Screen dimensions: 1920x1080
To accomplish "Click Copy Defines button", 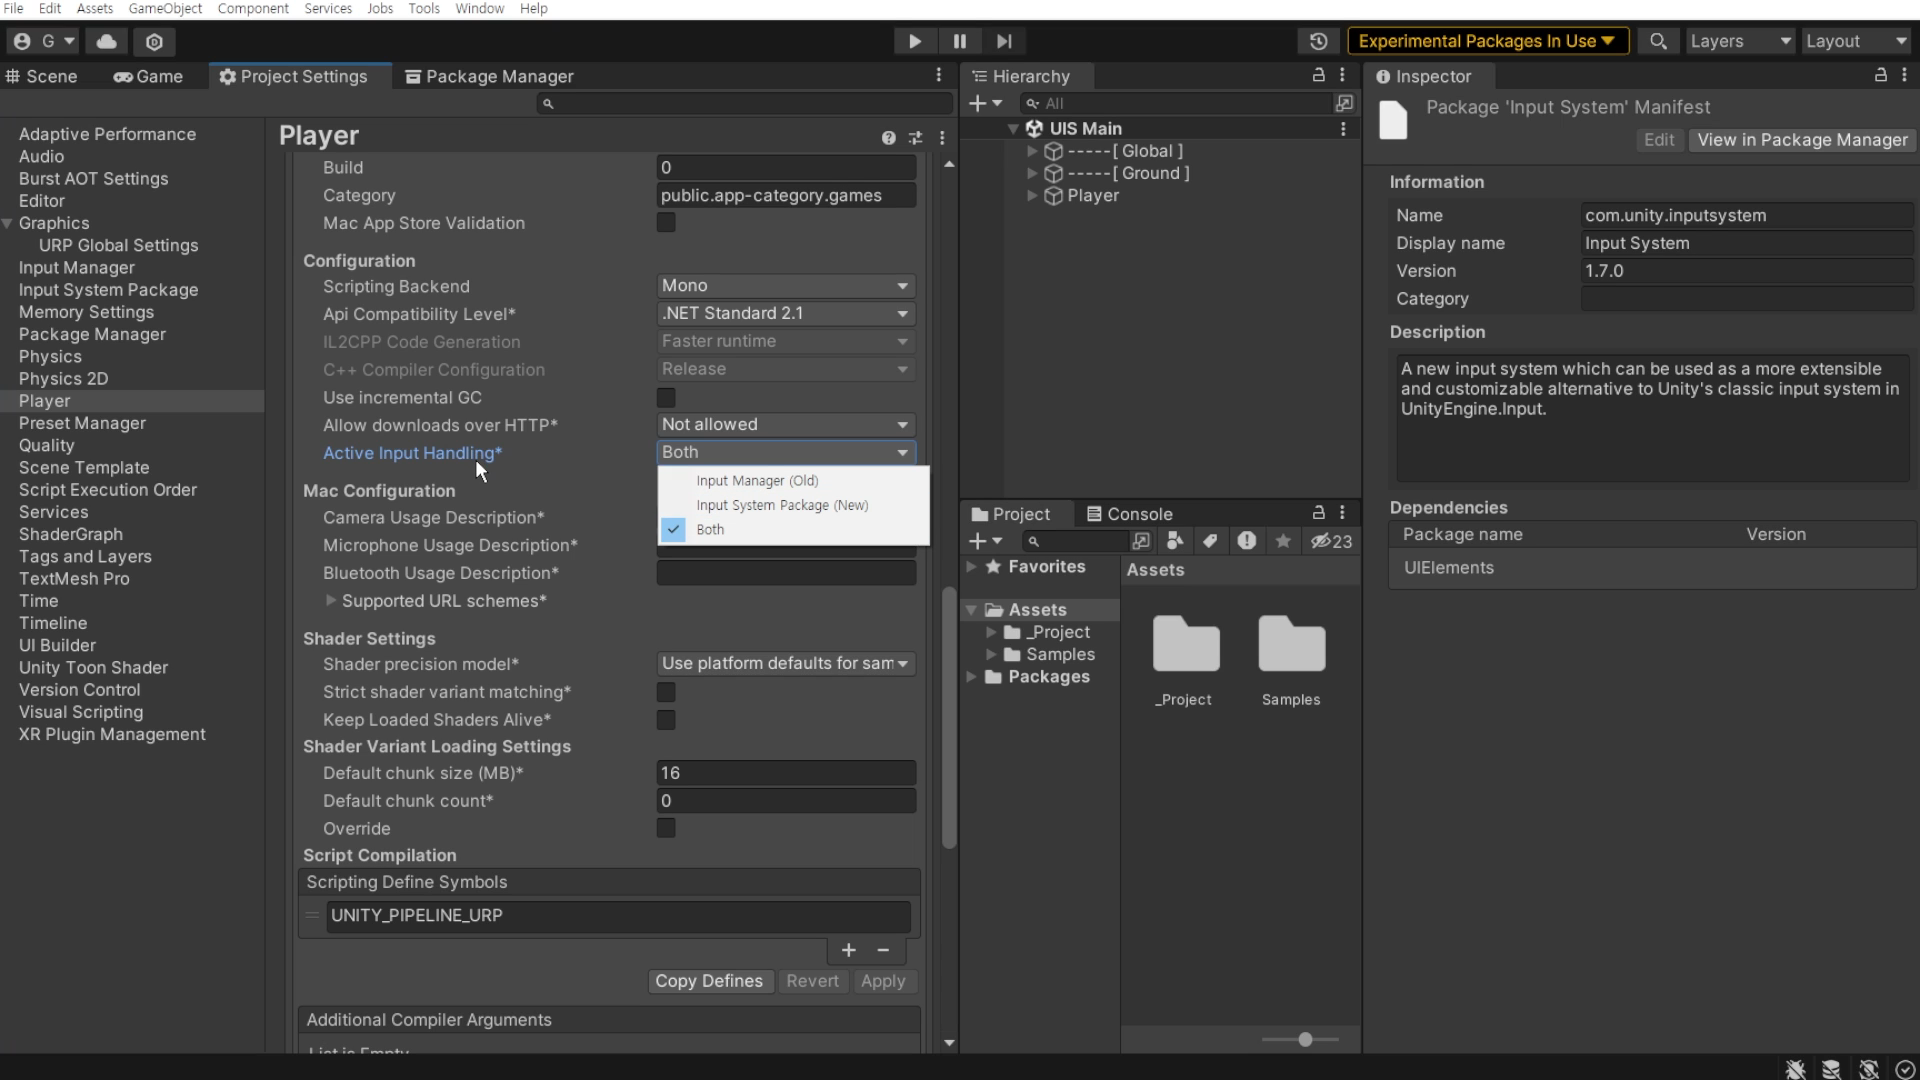I will tap(708, 981).
